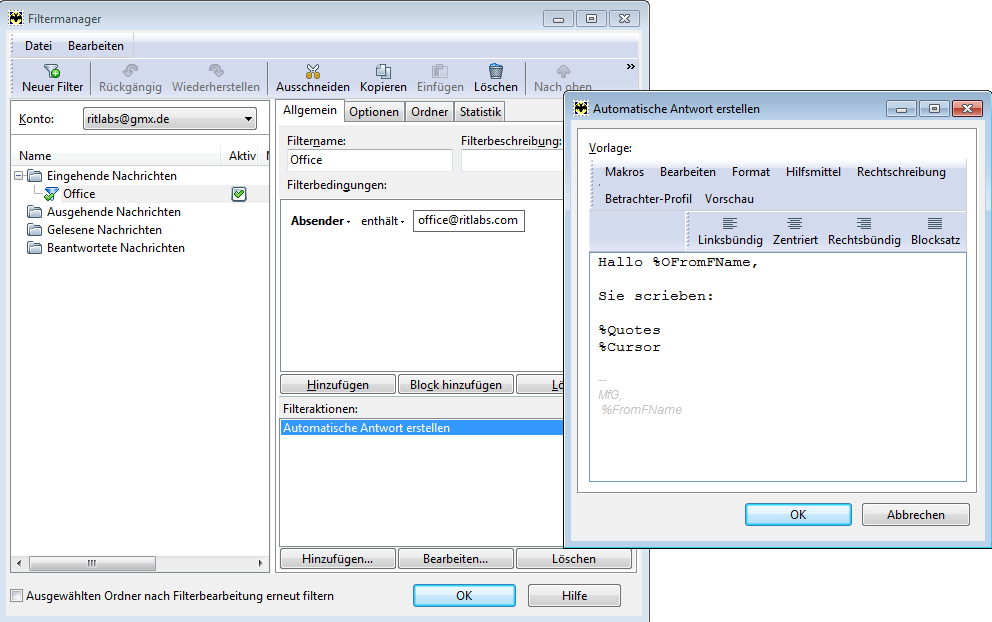The image size is (992, 622).
Task: Enable Ausgewählten Ordner erneut filtern checkbox
Action: [17, 595]
